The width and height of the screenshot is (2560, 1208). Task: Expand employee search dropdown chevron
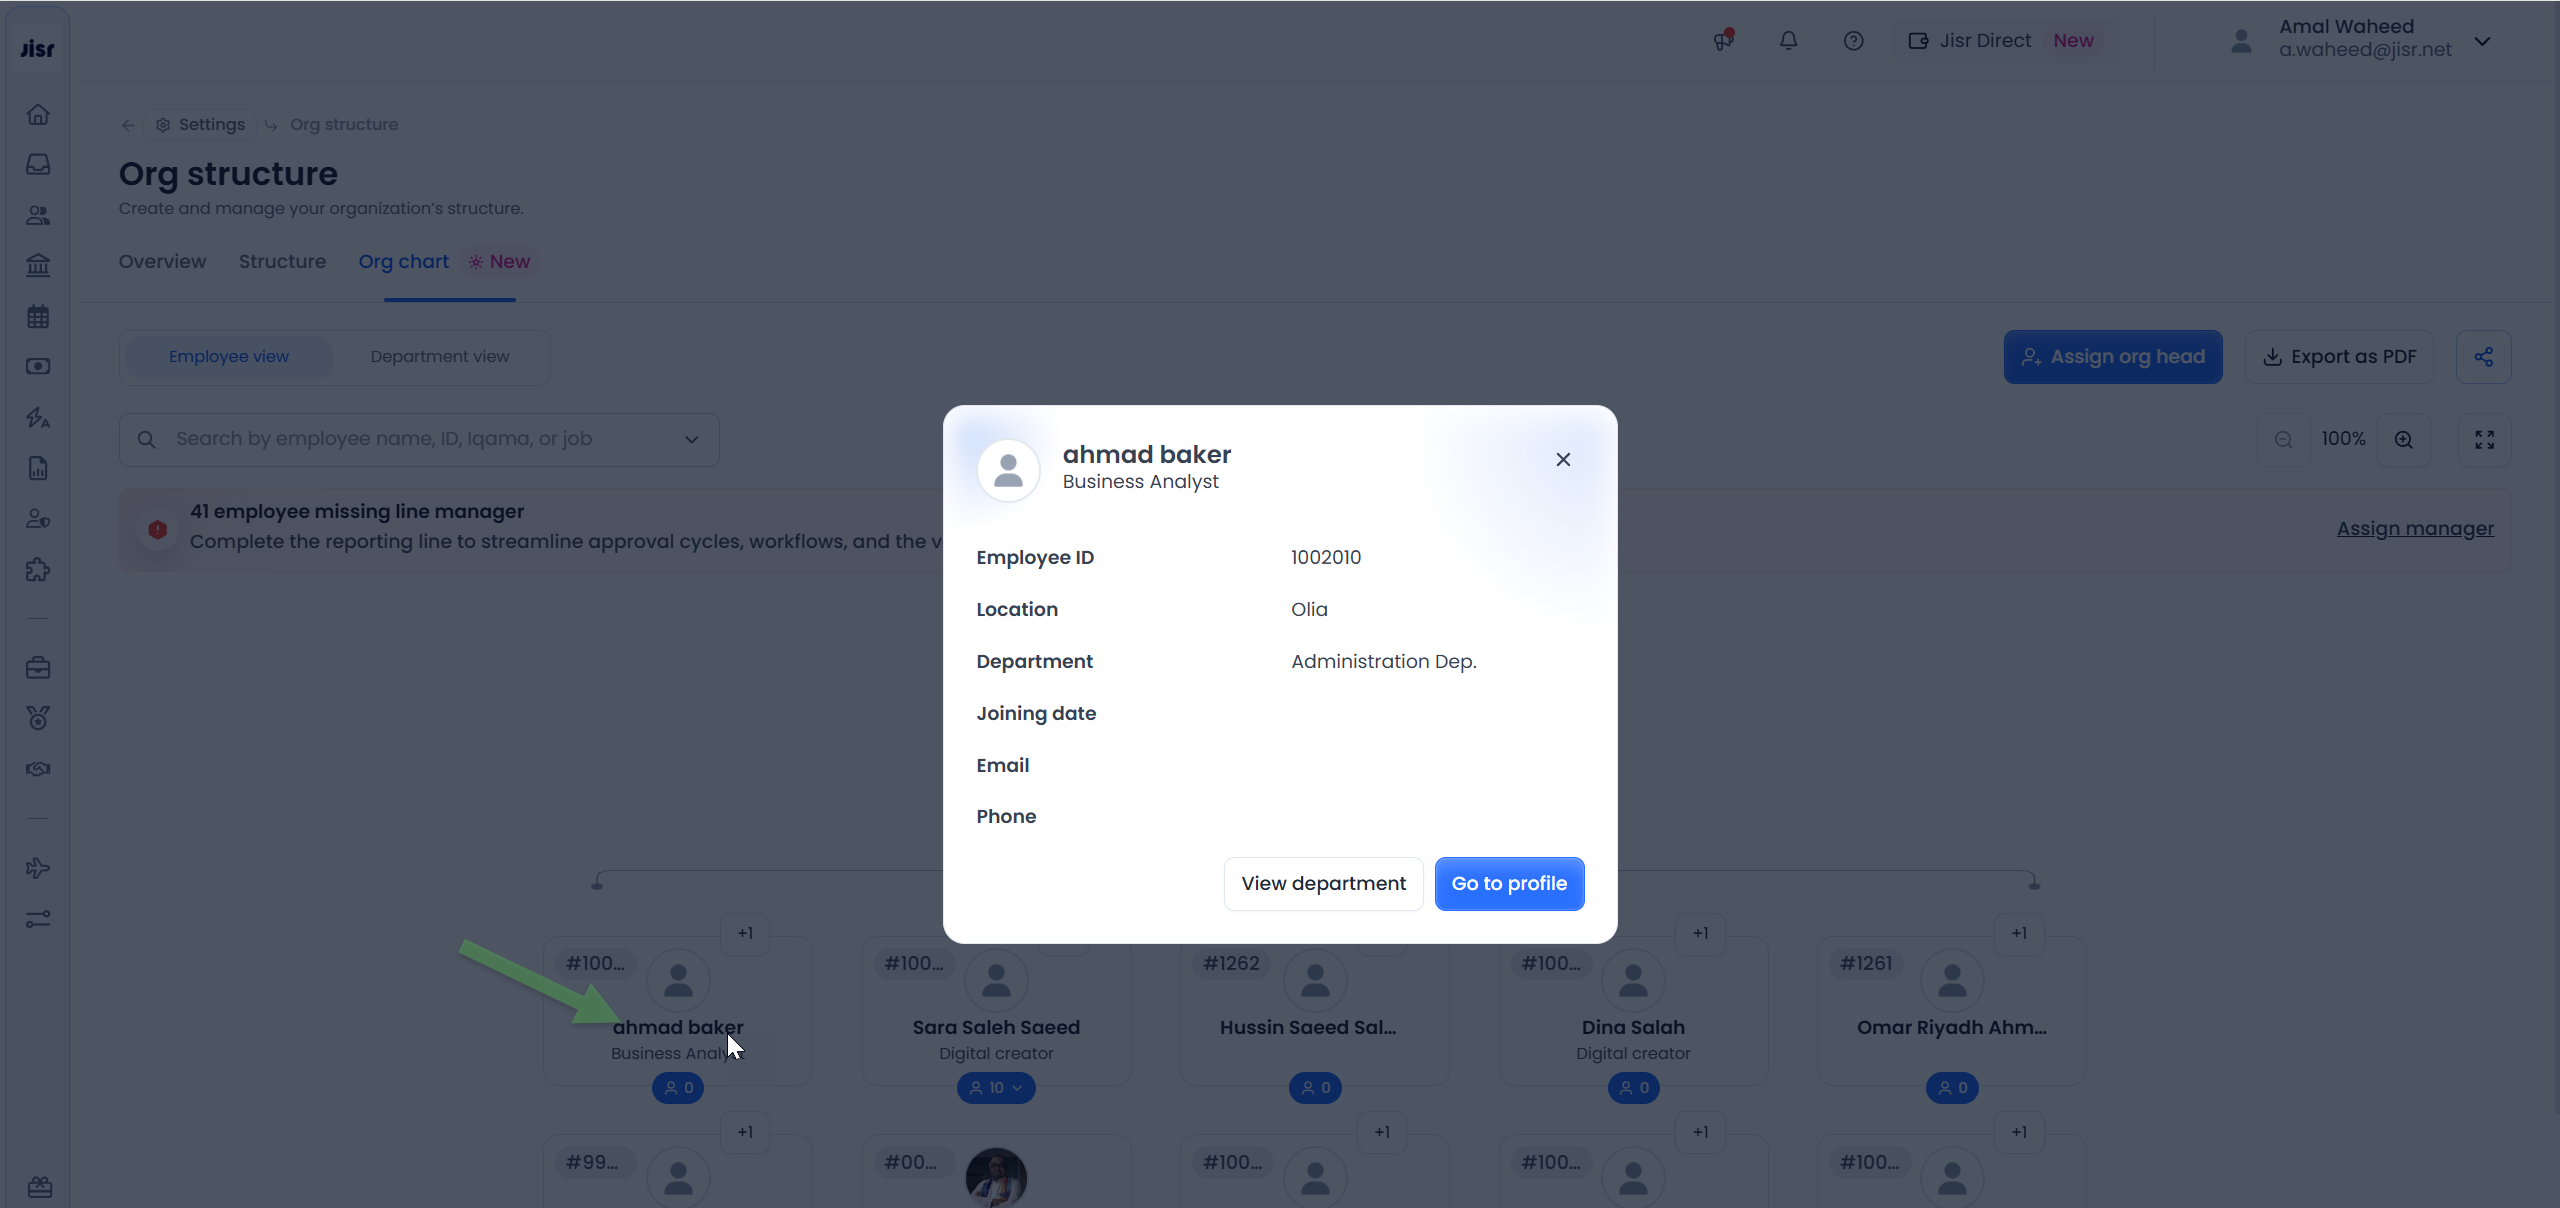(x=691, y=440)
